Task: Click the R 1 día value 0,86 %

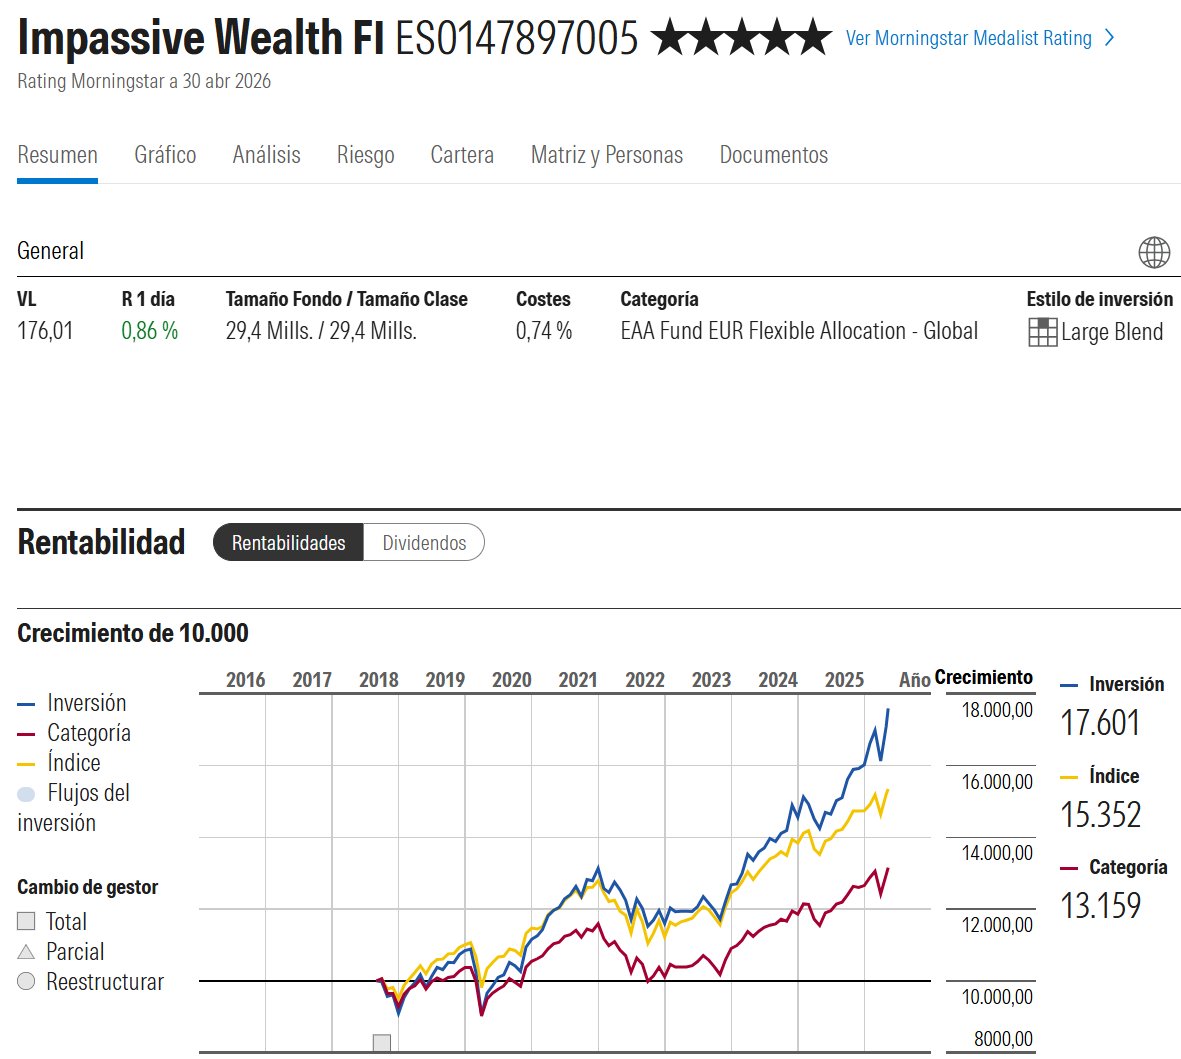Action: (x=150, y=331)
